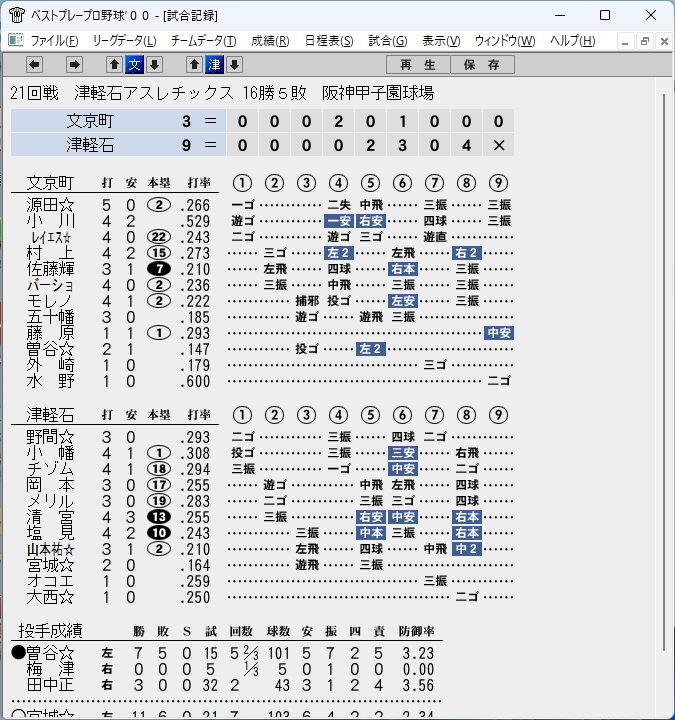The width and height of the screenshot is (675, 720).
Task: Click the app trophy icon in title bar
Action: (17, 15)
